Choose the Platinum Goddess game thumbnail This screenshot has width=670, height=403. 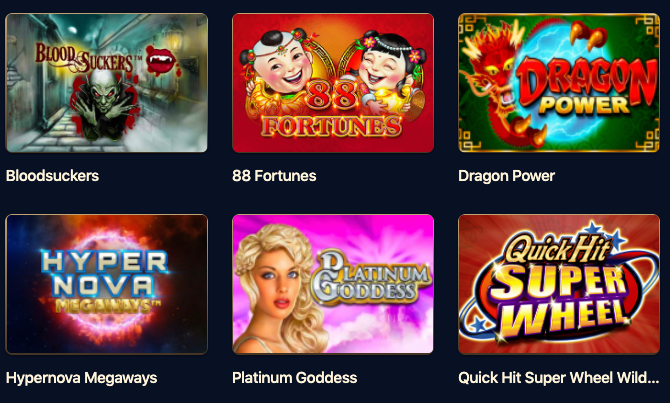click(x=333, y=284)
